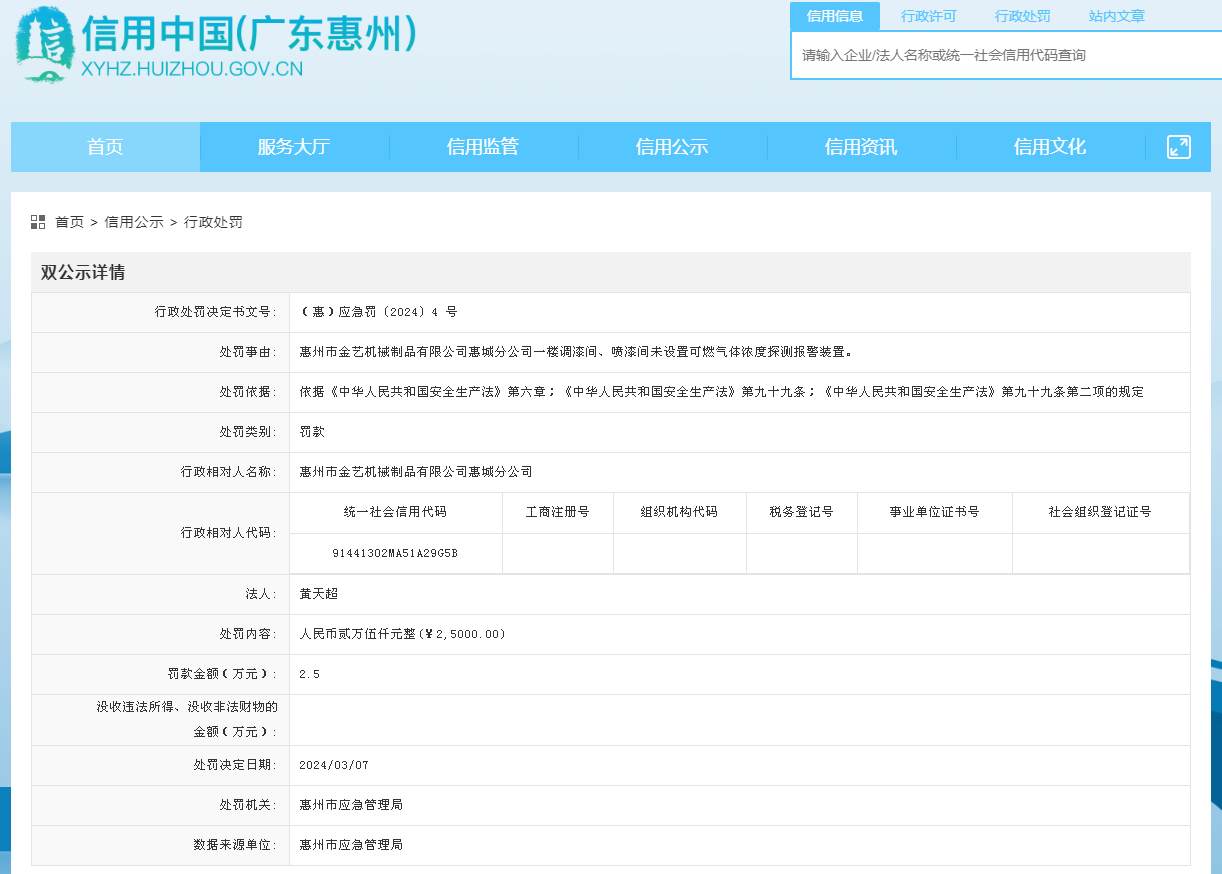Click the 社会组织登记证号 column header

pyautogui.click(x=1101, y=512)
